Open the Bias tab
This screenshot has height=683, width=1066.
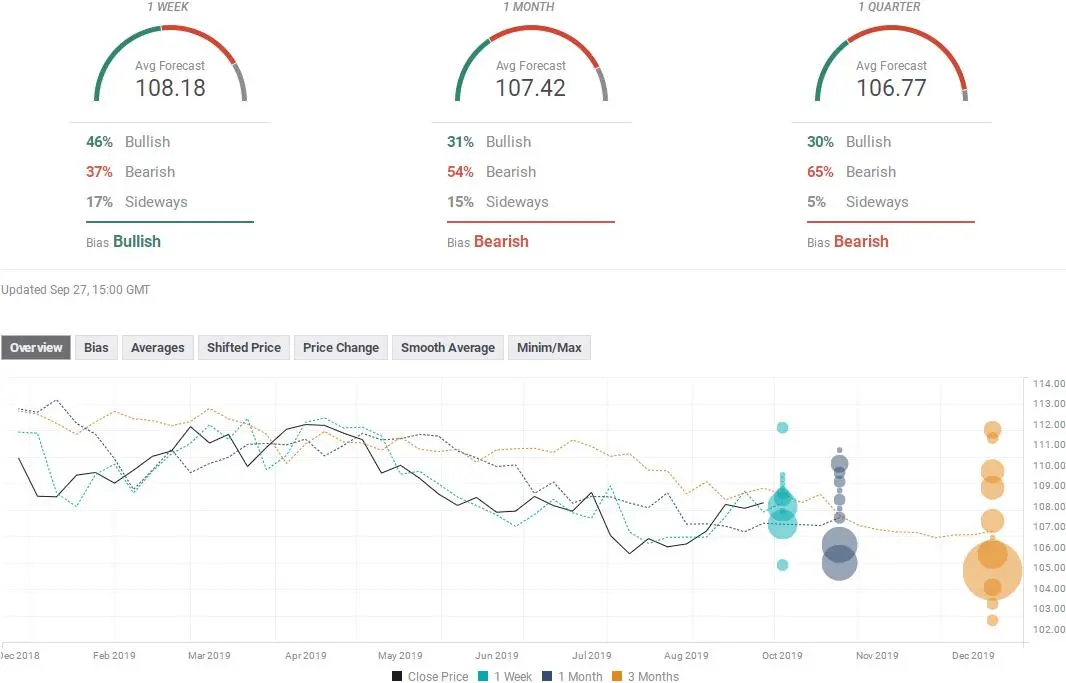click(x=96, y=347)
